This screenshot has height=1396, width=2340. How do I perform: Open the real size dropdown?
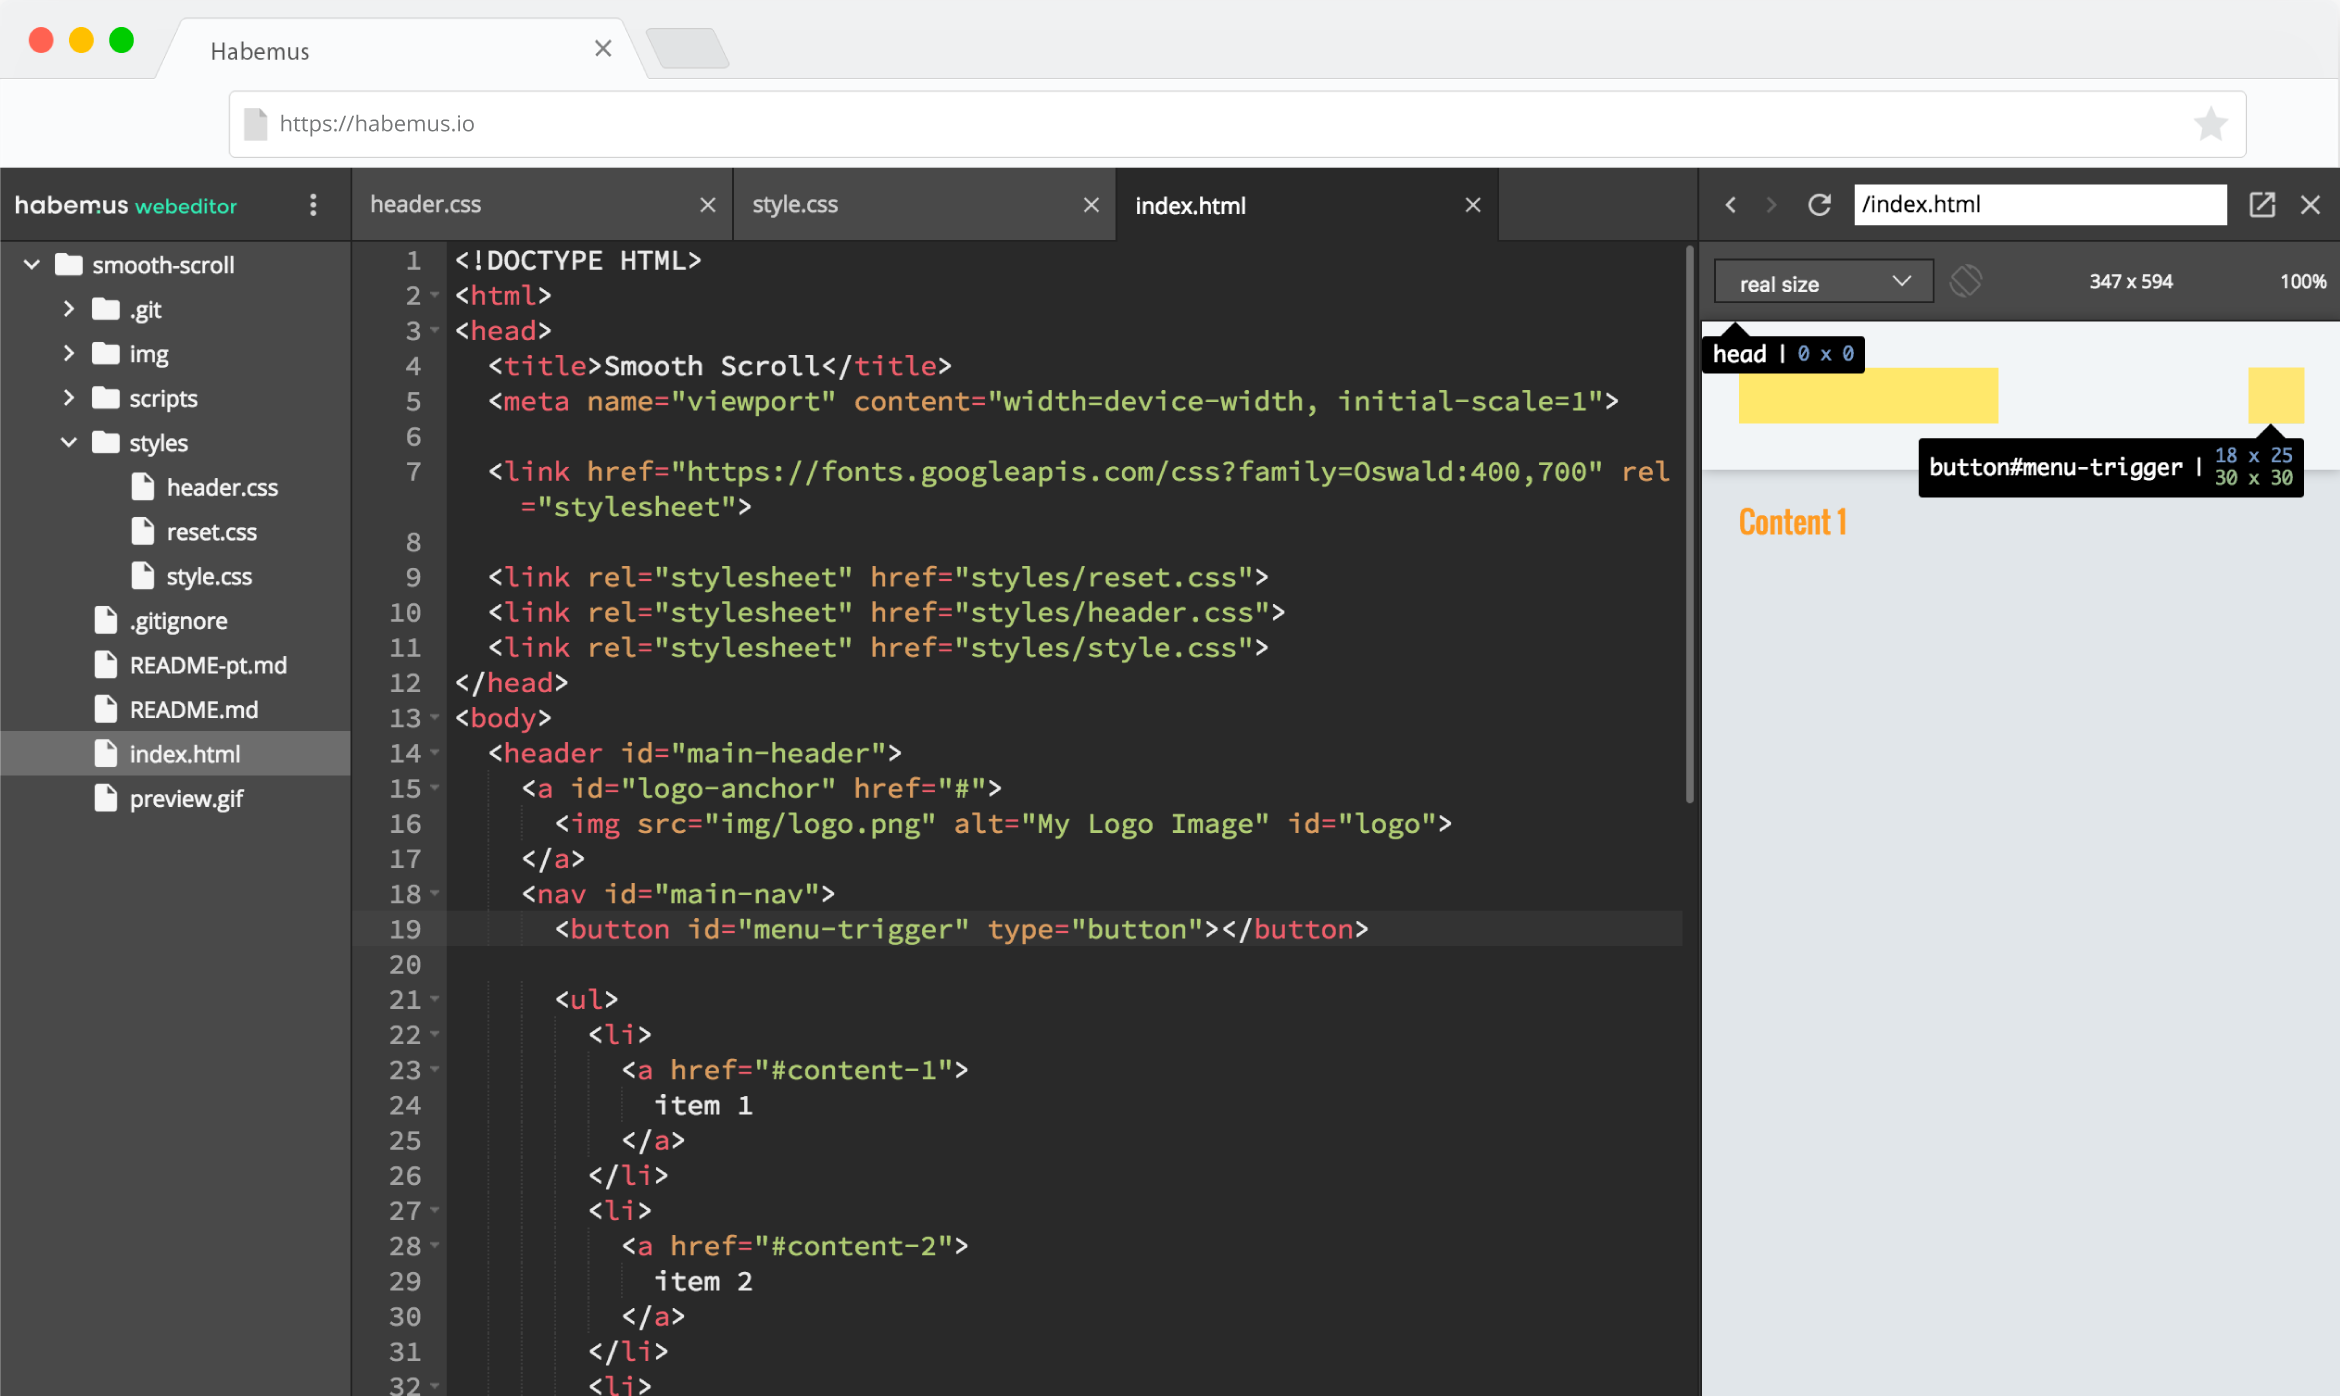coord(1823,283)
